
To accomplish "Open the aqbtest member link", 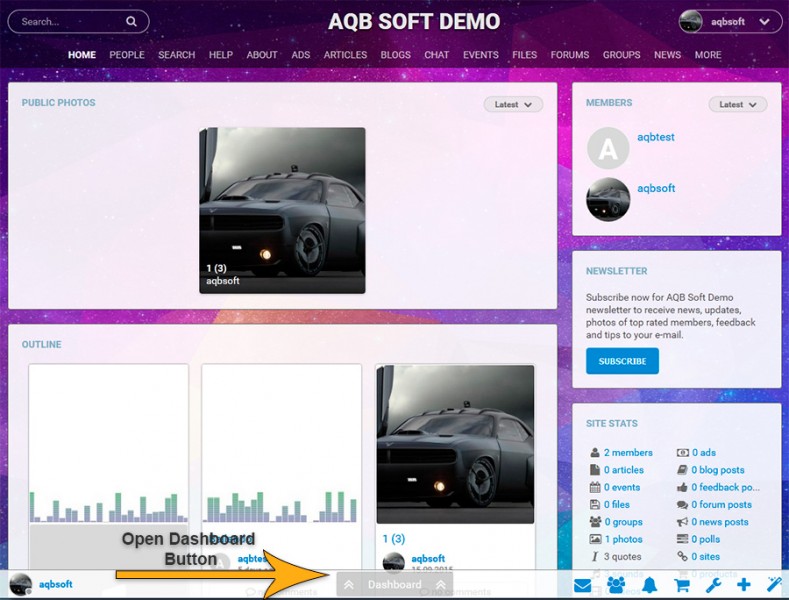I will [655, 137].
